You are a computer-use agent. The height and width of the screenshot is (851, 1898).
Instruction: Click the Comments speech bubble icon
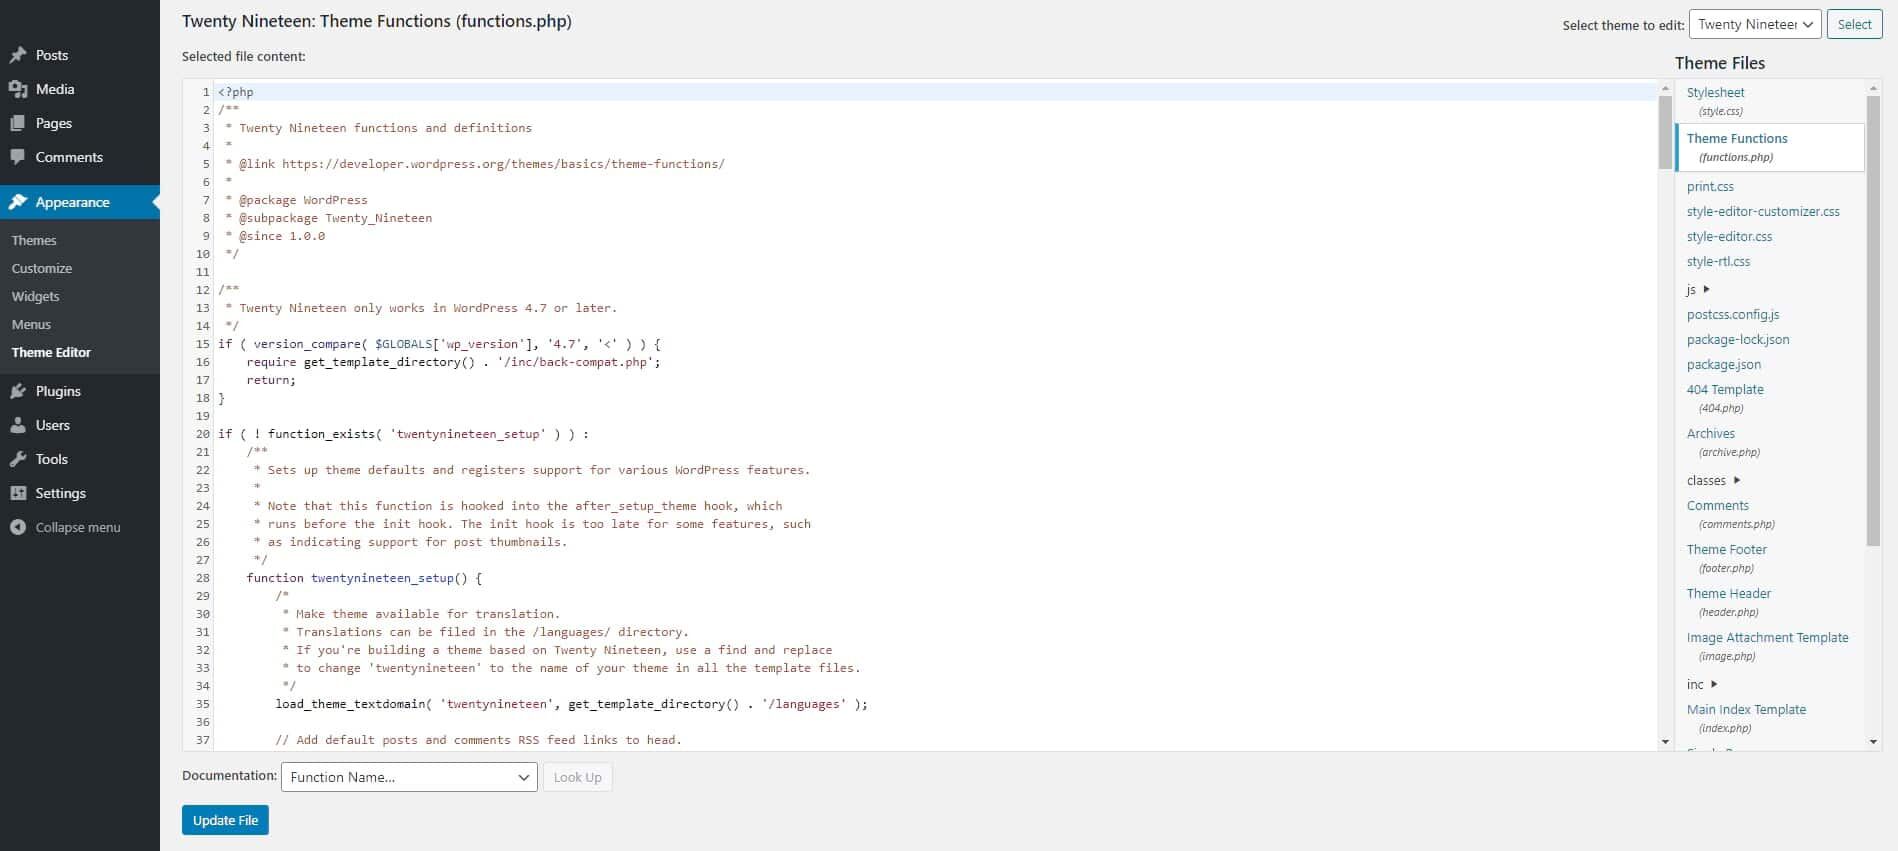pyautogui.click(x=18, y=157)
